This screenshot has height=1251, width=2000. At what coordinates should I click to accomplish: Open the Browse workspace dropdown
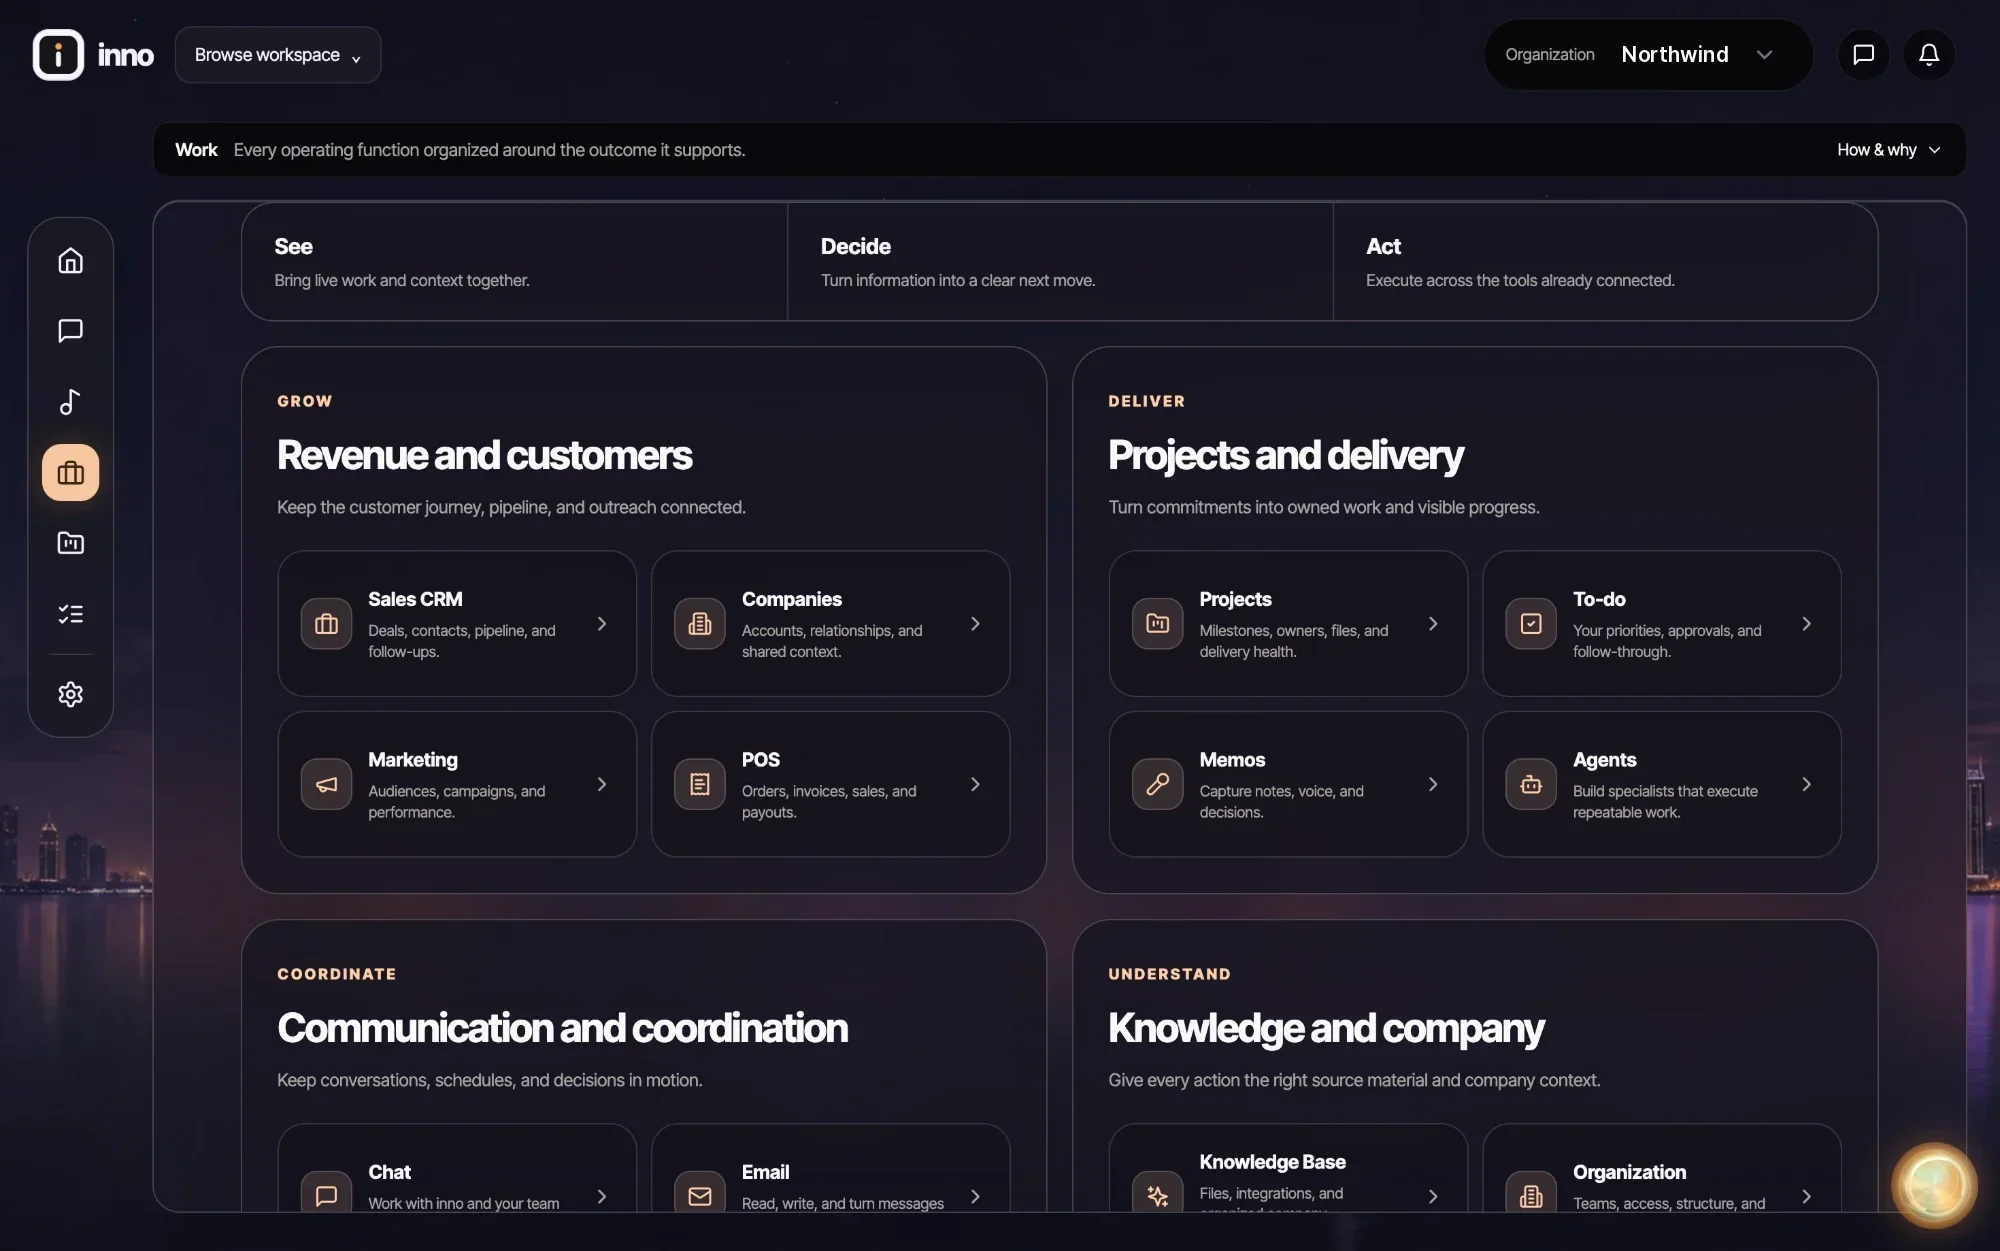[278, 55]
